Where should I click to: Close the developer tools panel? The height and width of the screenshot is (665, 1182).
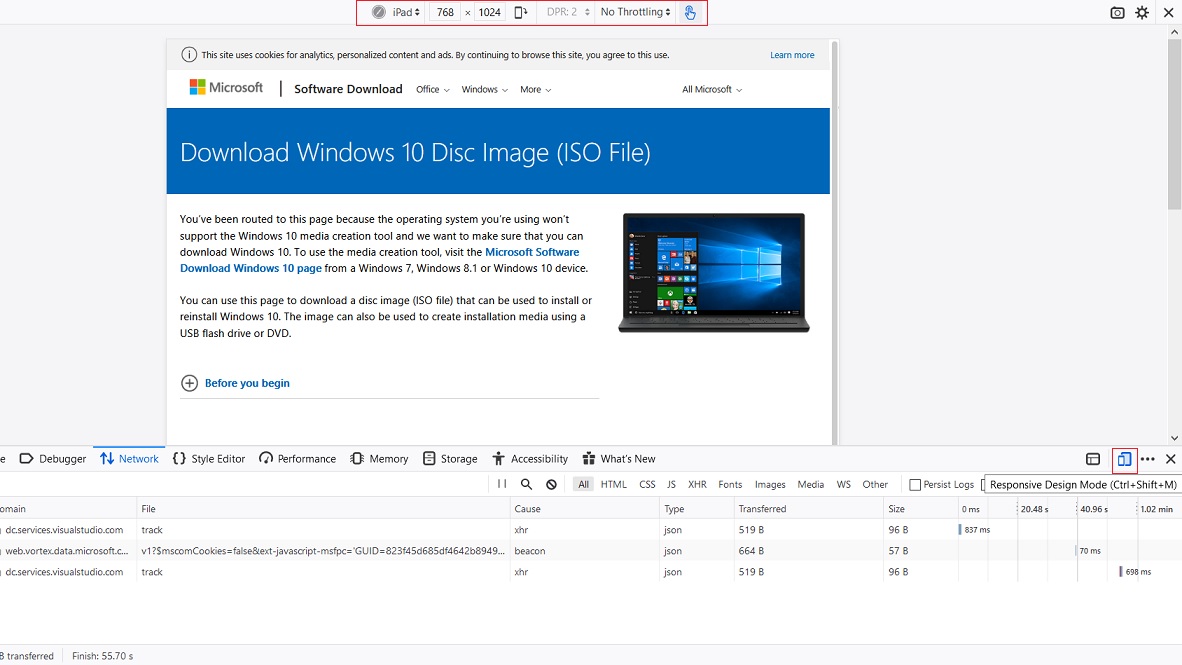[x=1171, y=458]
